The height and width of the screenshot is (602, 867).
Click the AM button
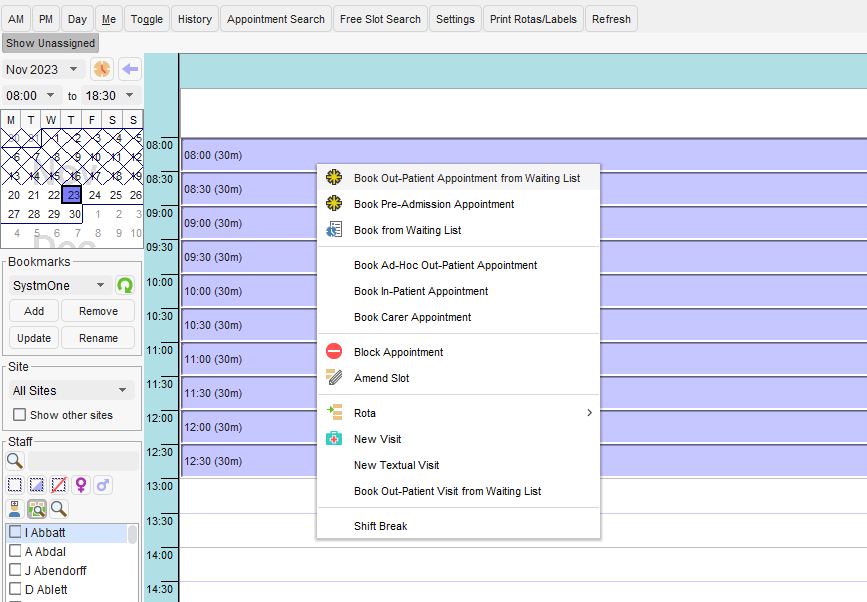[16, 19]
